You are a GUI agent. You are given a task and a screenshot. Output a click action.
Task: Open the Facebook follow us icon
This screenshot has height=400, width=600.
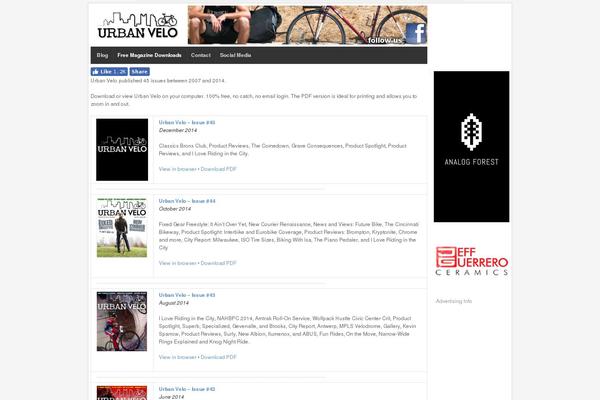pos(416,33)
